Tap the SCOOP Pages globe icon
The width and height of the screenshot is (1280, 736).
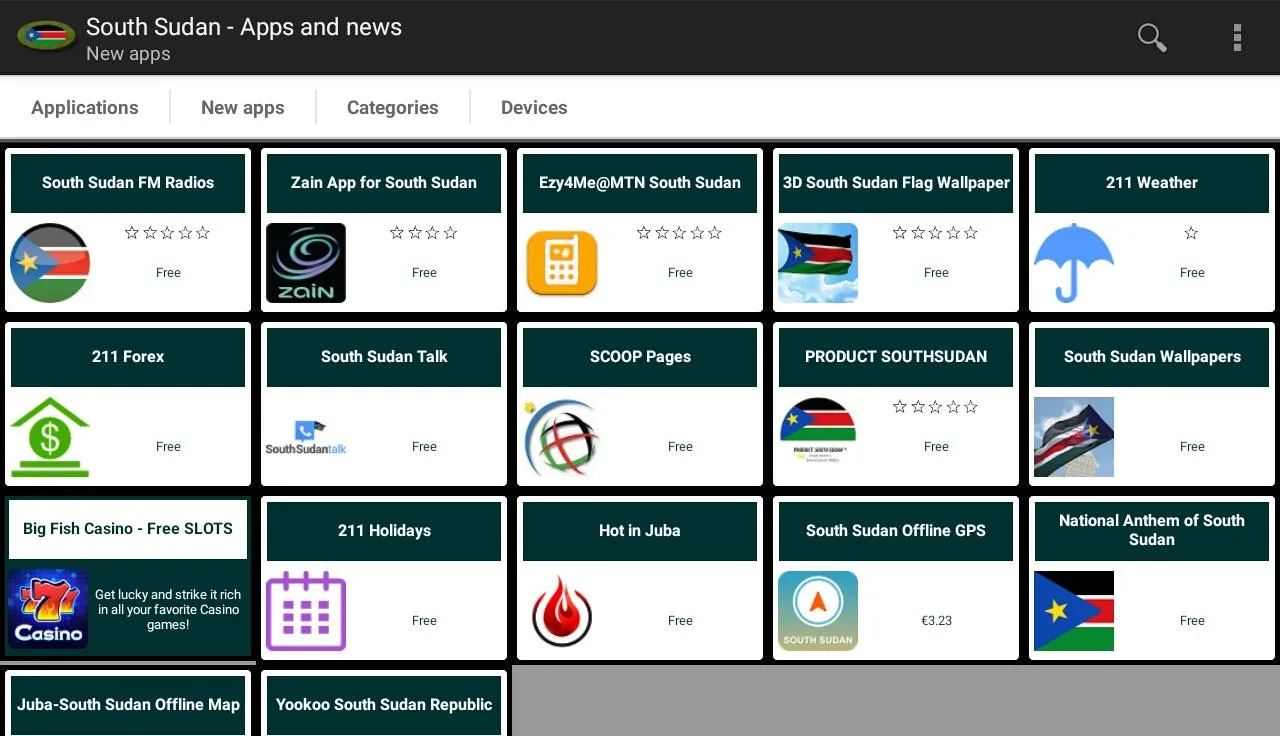point(562,437)
